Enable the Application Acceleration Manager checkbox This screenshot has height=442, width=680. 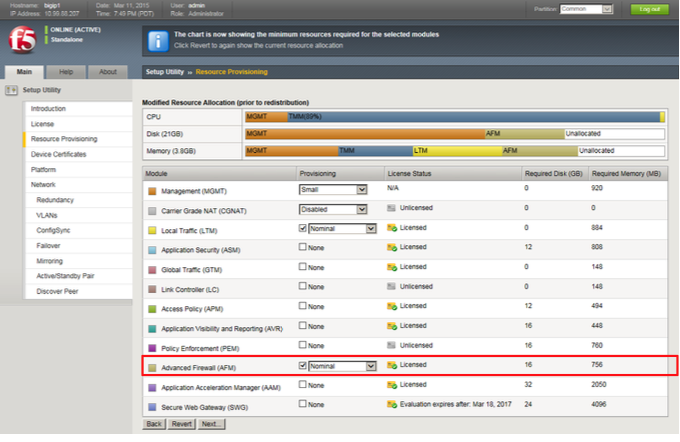point(303,384)
